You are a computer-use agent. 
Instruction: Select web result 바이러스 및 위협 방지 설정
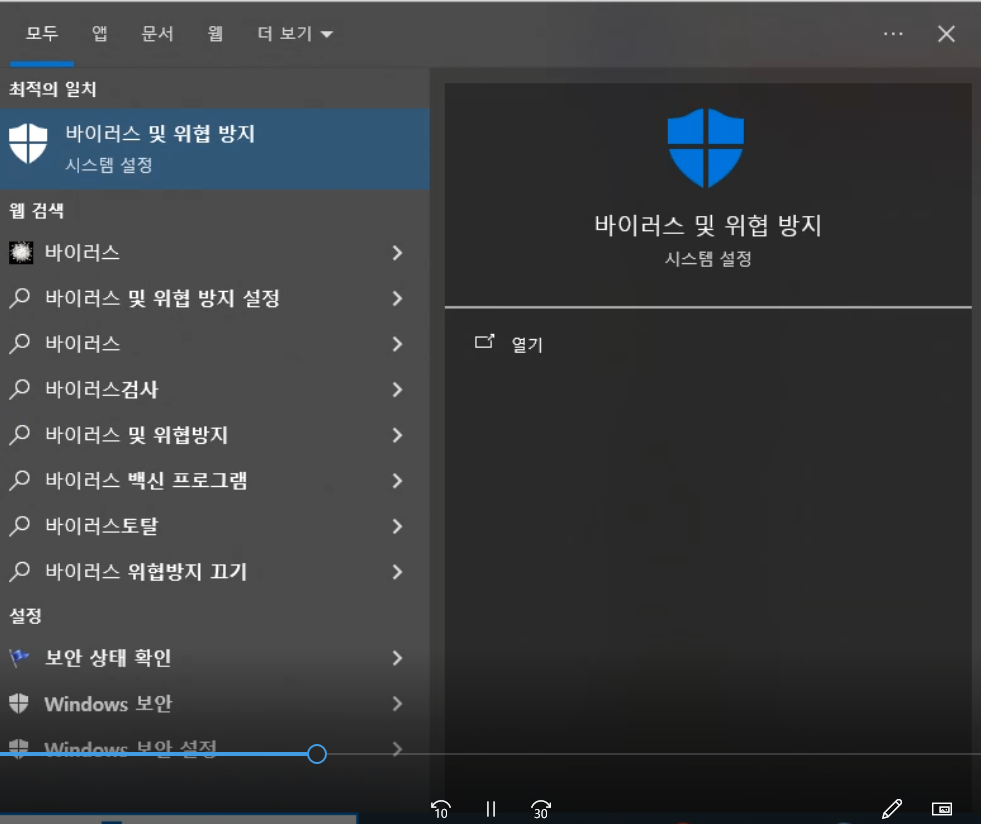coord(162,298)
